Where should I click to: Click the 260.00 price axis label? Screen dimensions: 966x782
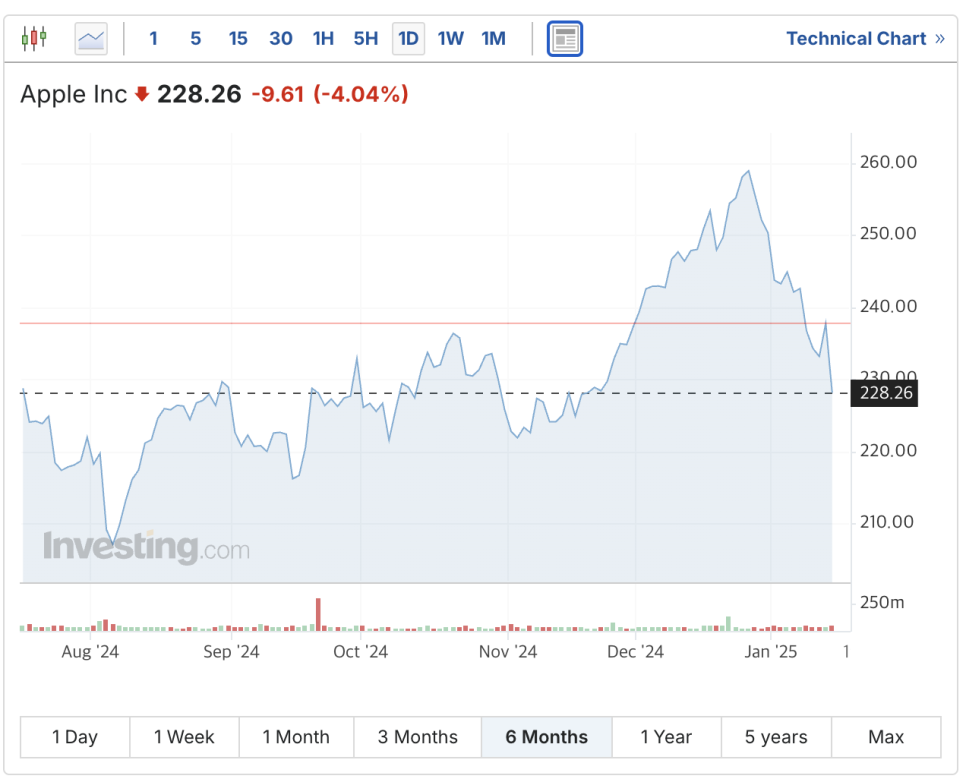888,162
